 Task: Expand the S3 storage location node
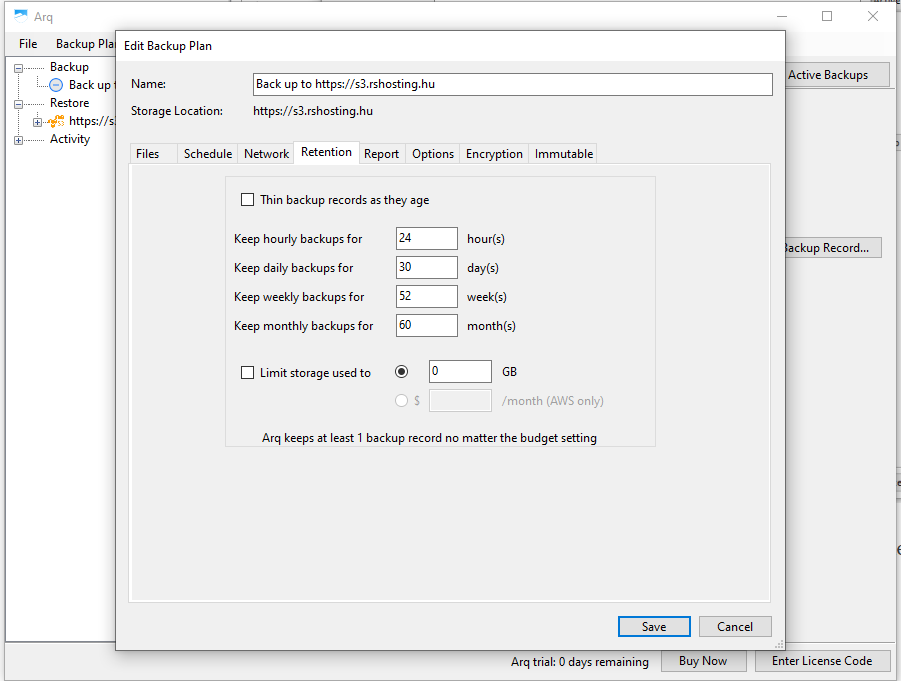click(37, 122)
